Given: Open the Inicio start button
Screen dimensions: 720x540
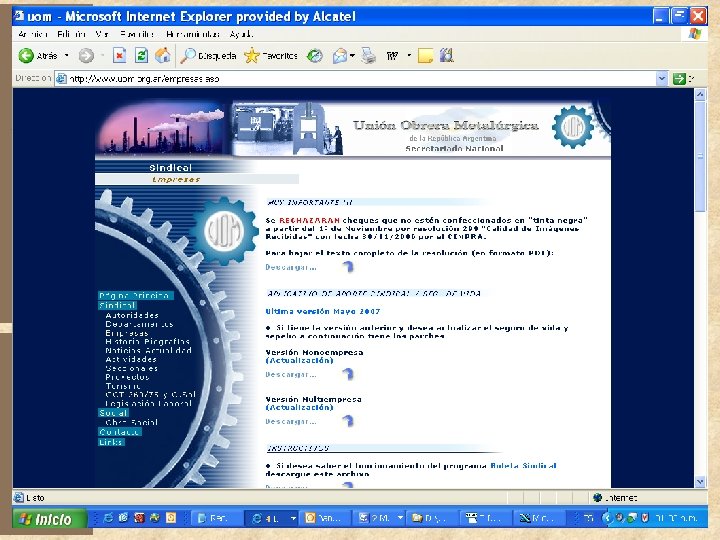Looking at the screenshot, I should pos(50,519).
